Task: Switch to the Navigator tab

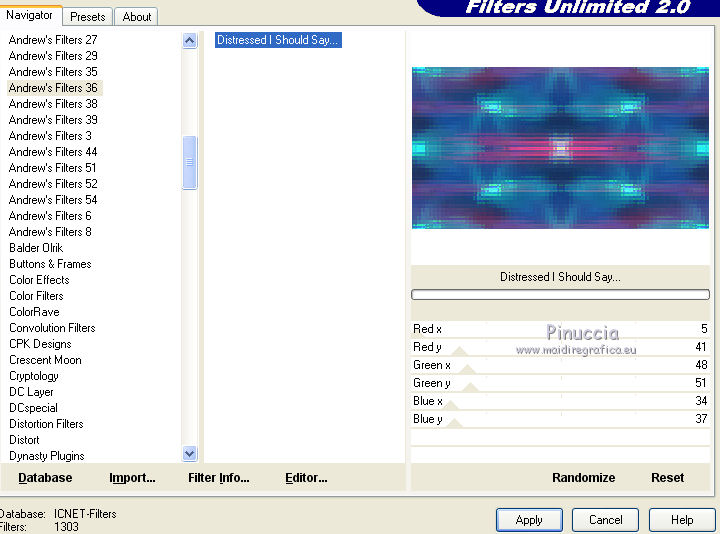Action: coord(30,16)
